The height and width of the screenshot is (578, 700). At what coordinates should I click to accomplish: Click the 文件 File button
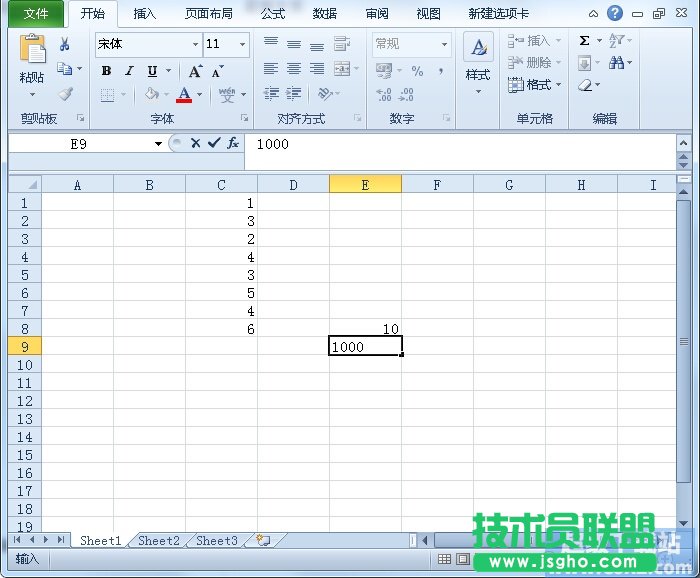point(36,14)
